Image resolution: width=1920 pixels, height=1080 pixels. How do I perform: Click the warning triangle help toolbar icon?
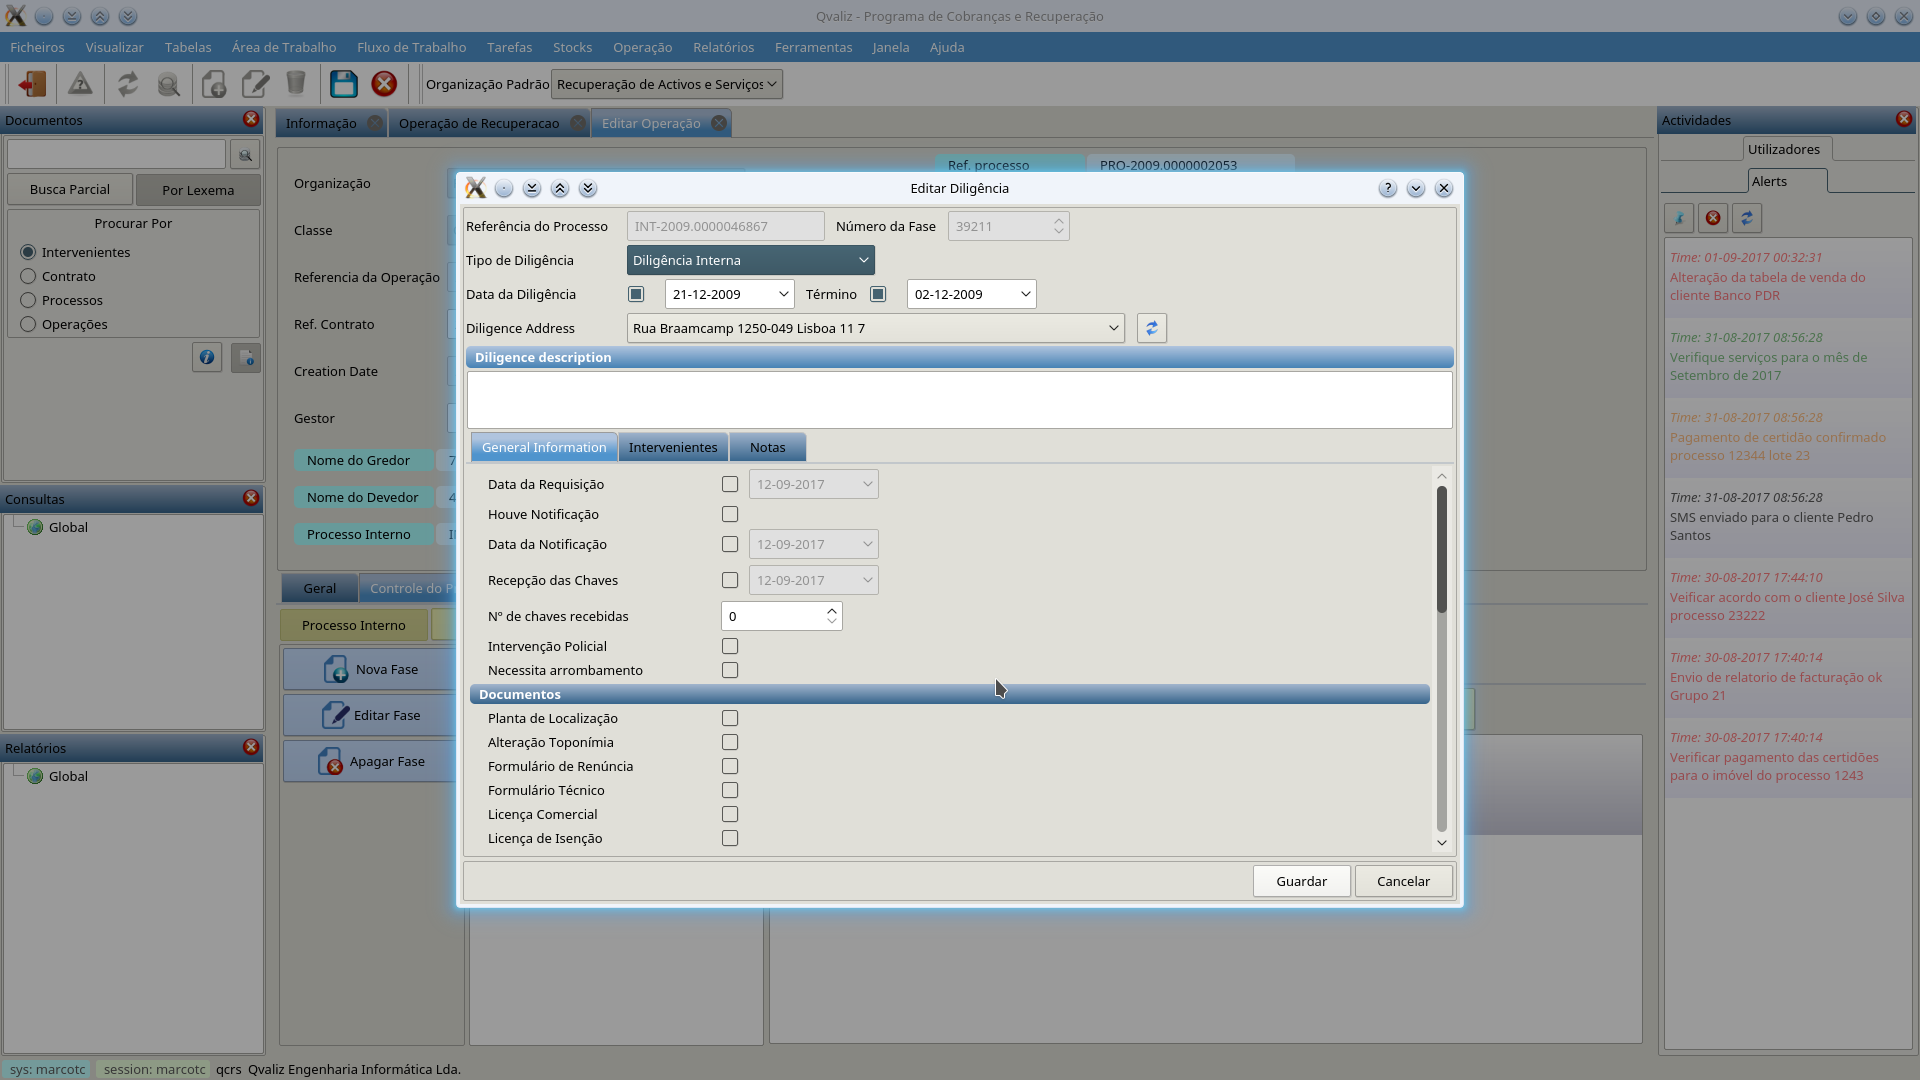pos(80,84)
